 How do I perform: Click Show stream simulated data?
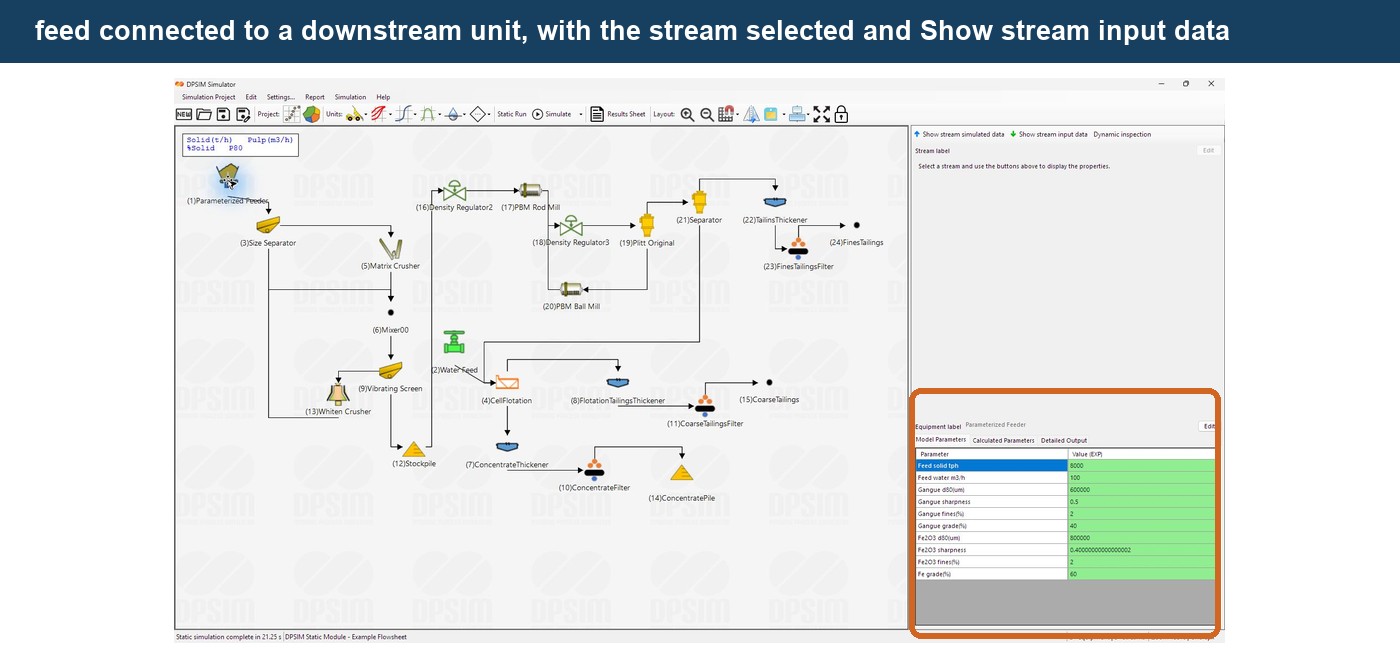(959, 134)
